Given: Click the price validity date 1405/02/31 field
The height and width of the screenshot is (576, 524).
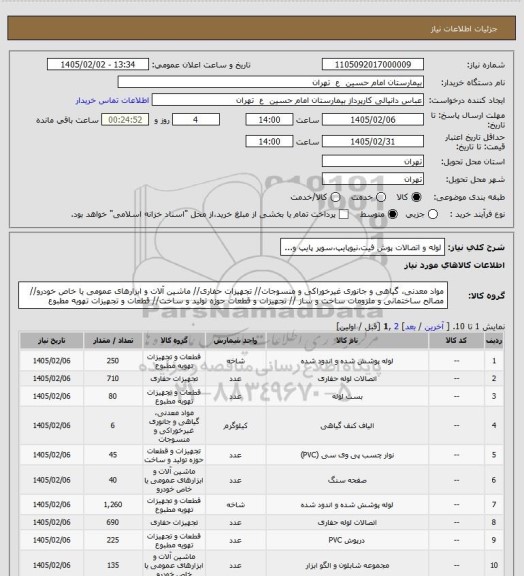Looking at the screenshot, I should [x=373, y=141].
